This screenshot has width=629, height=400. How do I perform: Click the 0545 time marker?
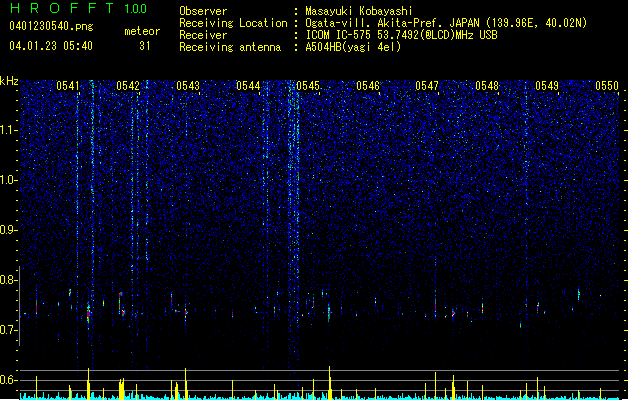[x=308, y=86]
